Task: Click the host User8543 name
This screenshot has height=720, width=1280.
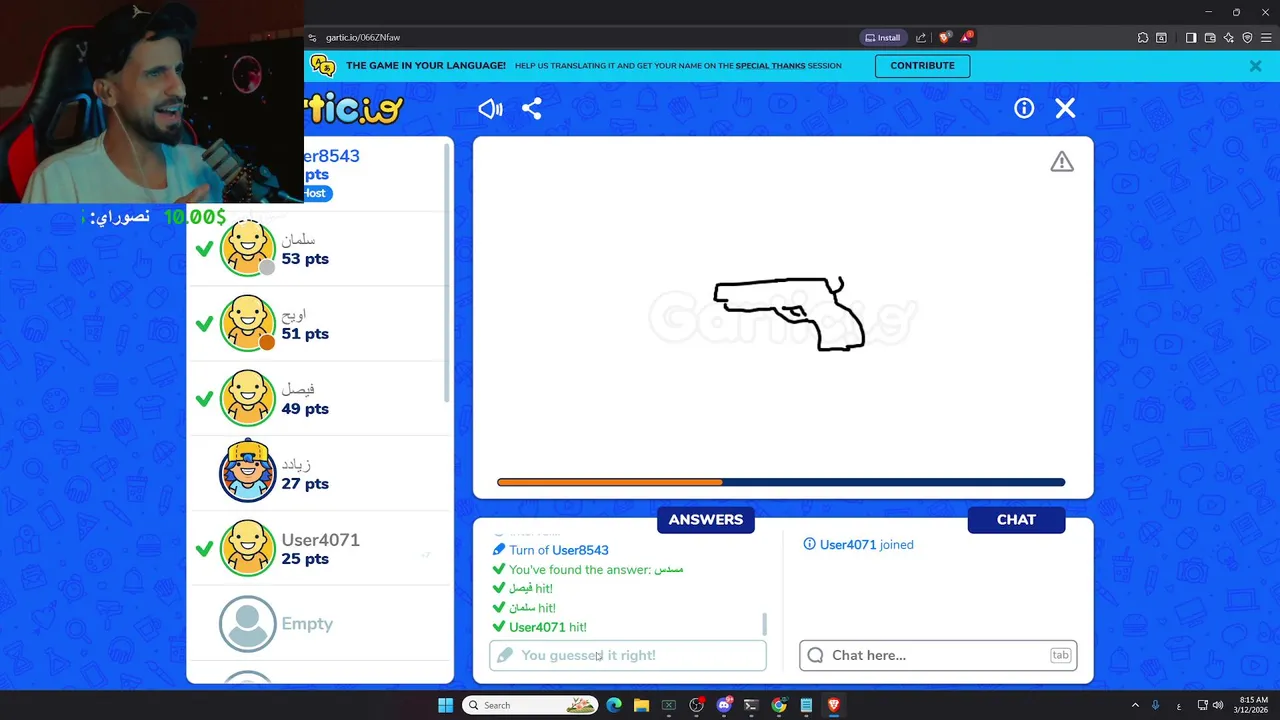Action: point(331,156)
